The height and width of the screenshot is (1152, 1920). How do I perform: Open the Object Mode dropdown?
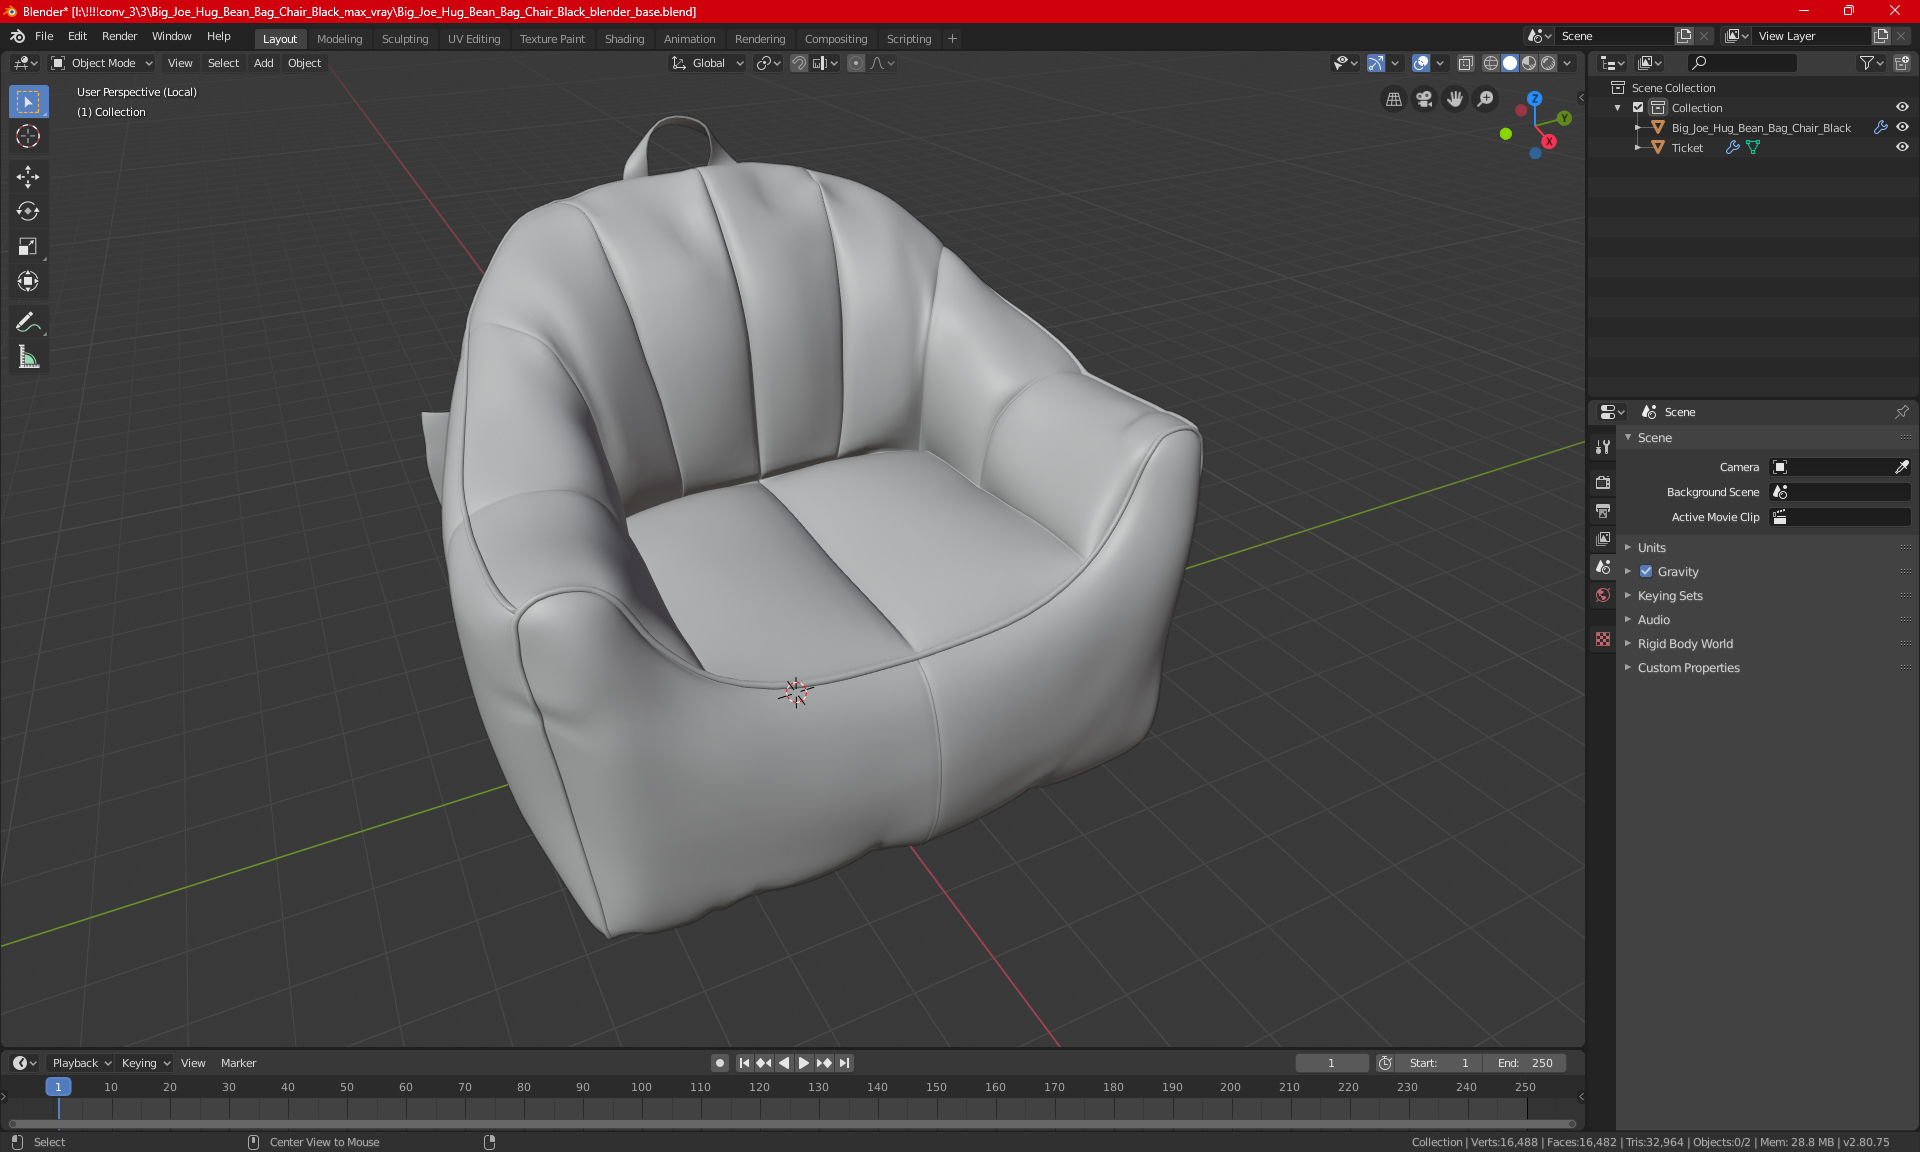[102, 63]
